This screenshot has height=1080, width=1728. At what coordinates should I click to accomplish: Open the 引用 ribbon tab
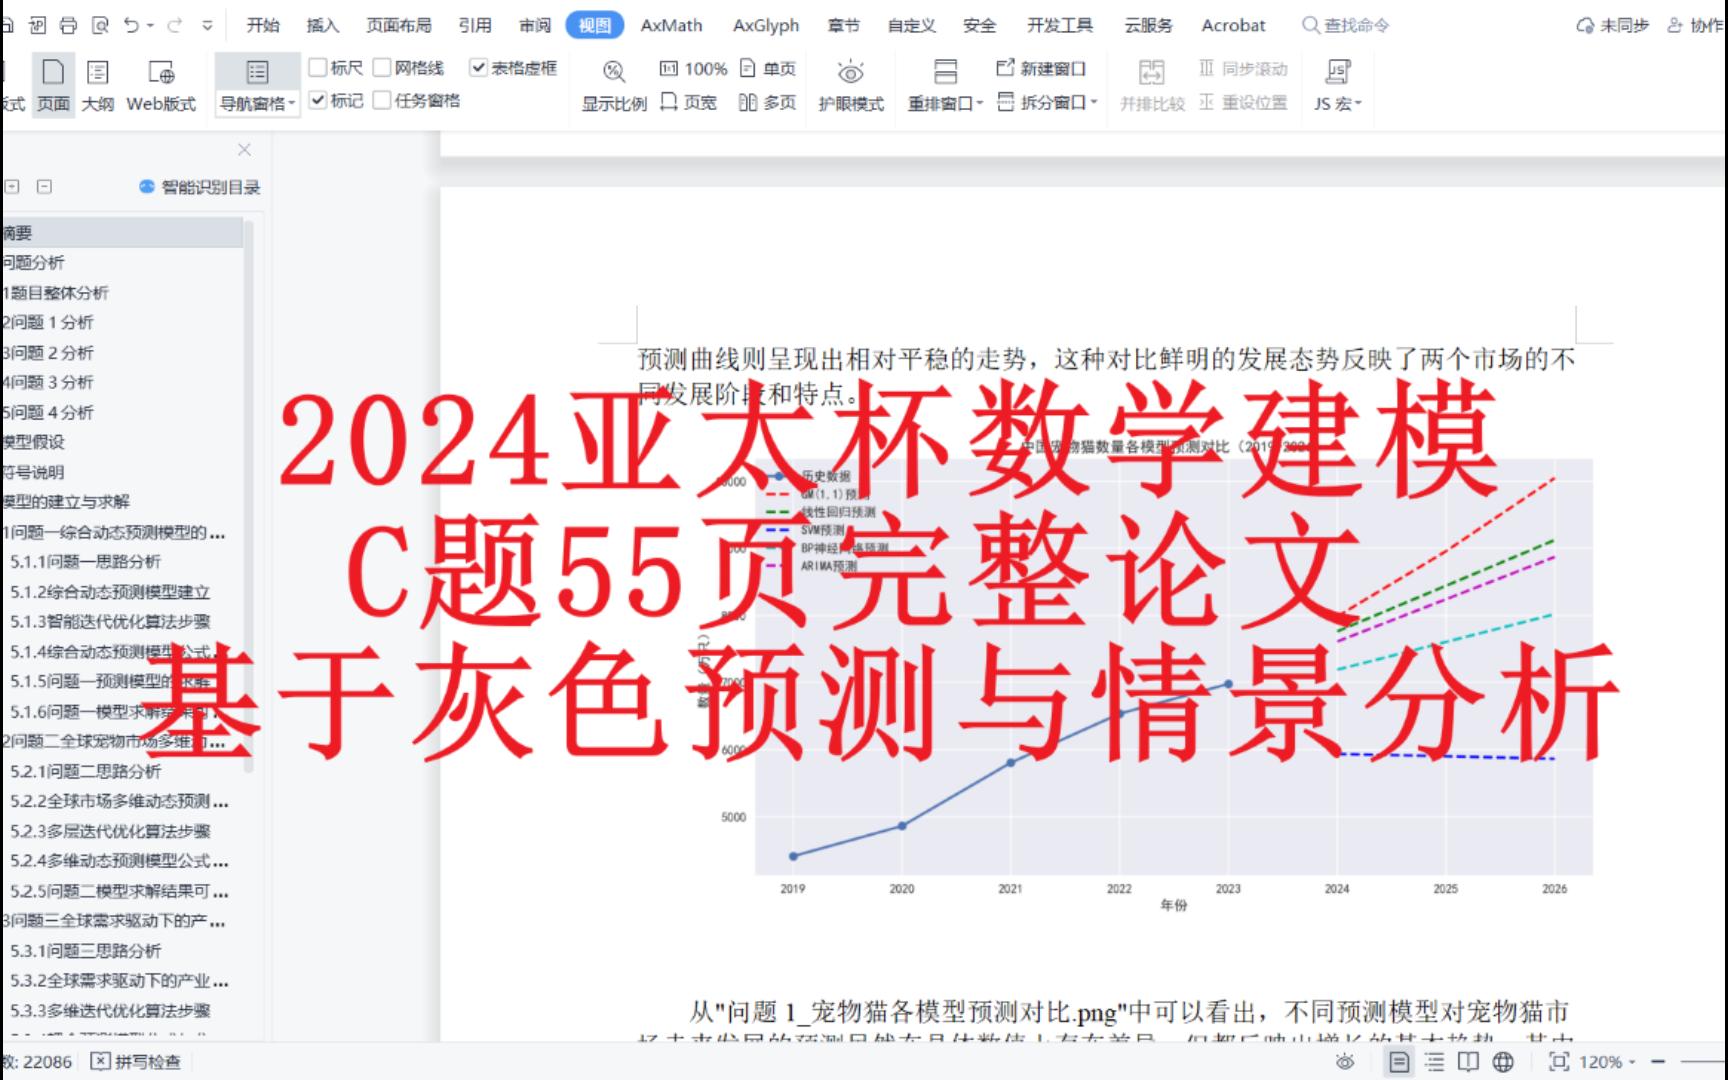[x=475, y=26]
